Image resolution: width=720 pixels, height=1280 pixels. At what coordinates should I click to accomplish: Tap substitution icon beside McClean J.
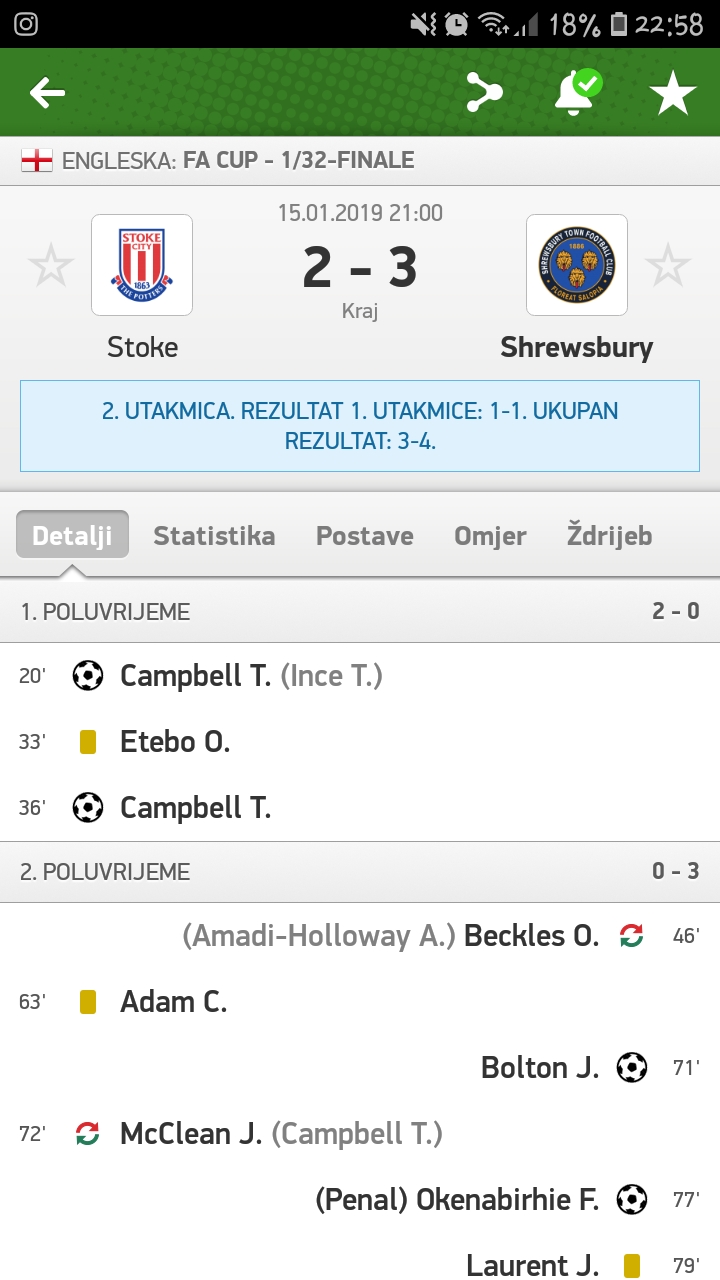coord(88,1134)
